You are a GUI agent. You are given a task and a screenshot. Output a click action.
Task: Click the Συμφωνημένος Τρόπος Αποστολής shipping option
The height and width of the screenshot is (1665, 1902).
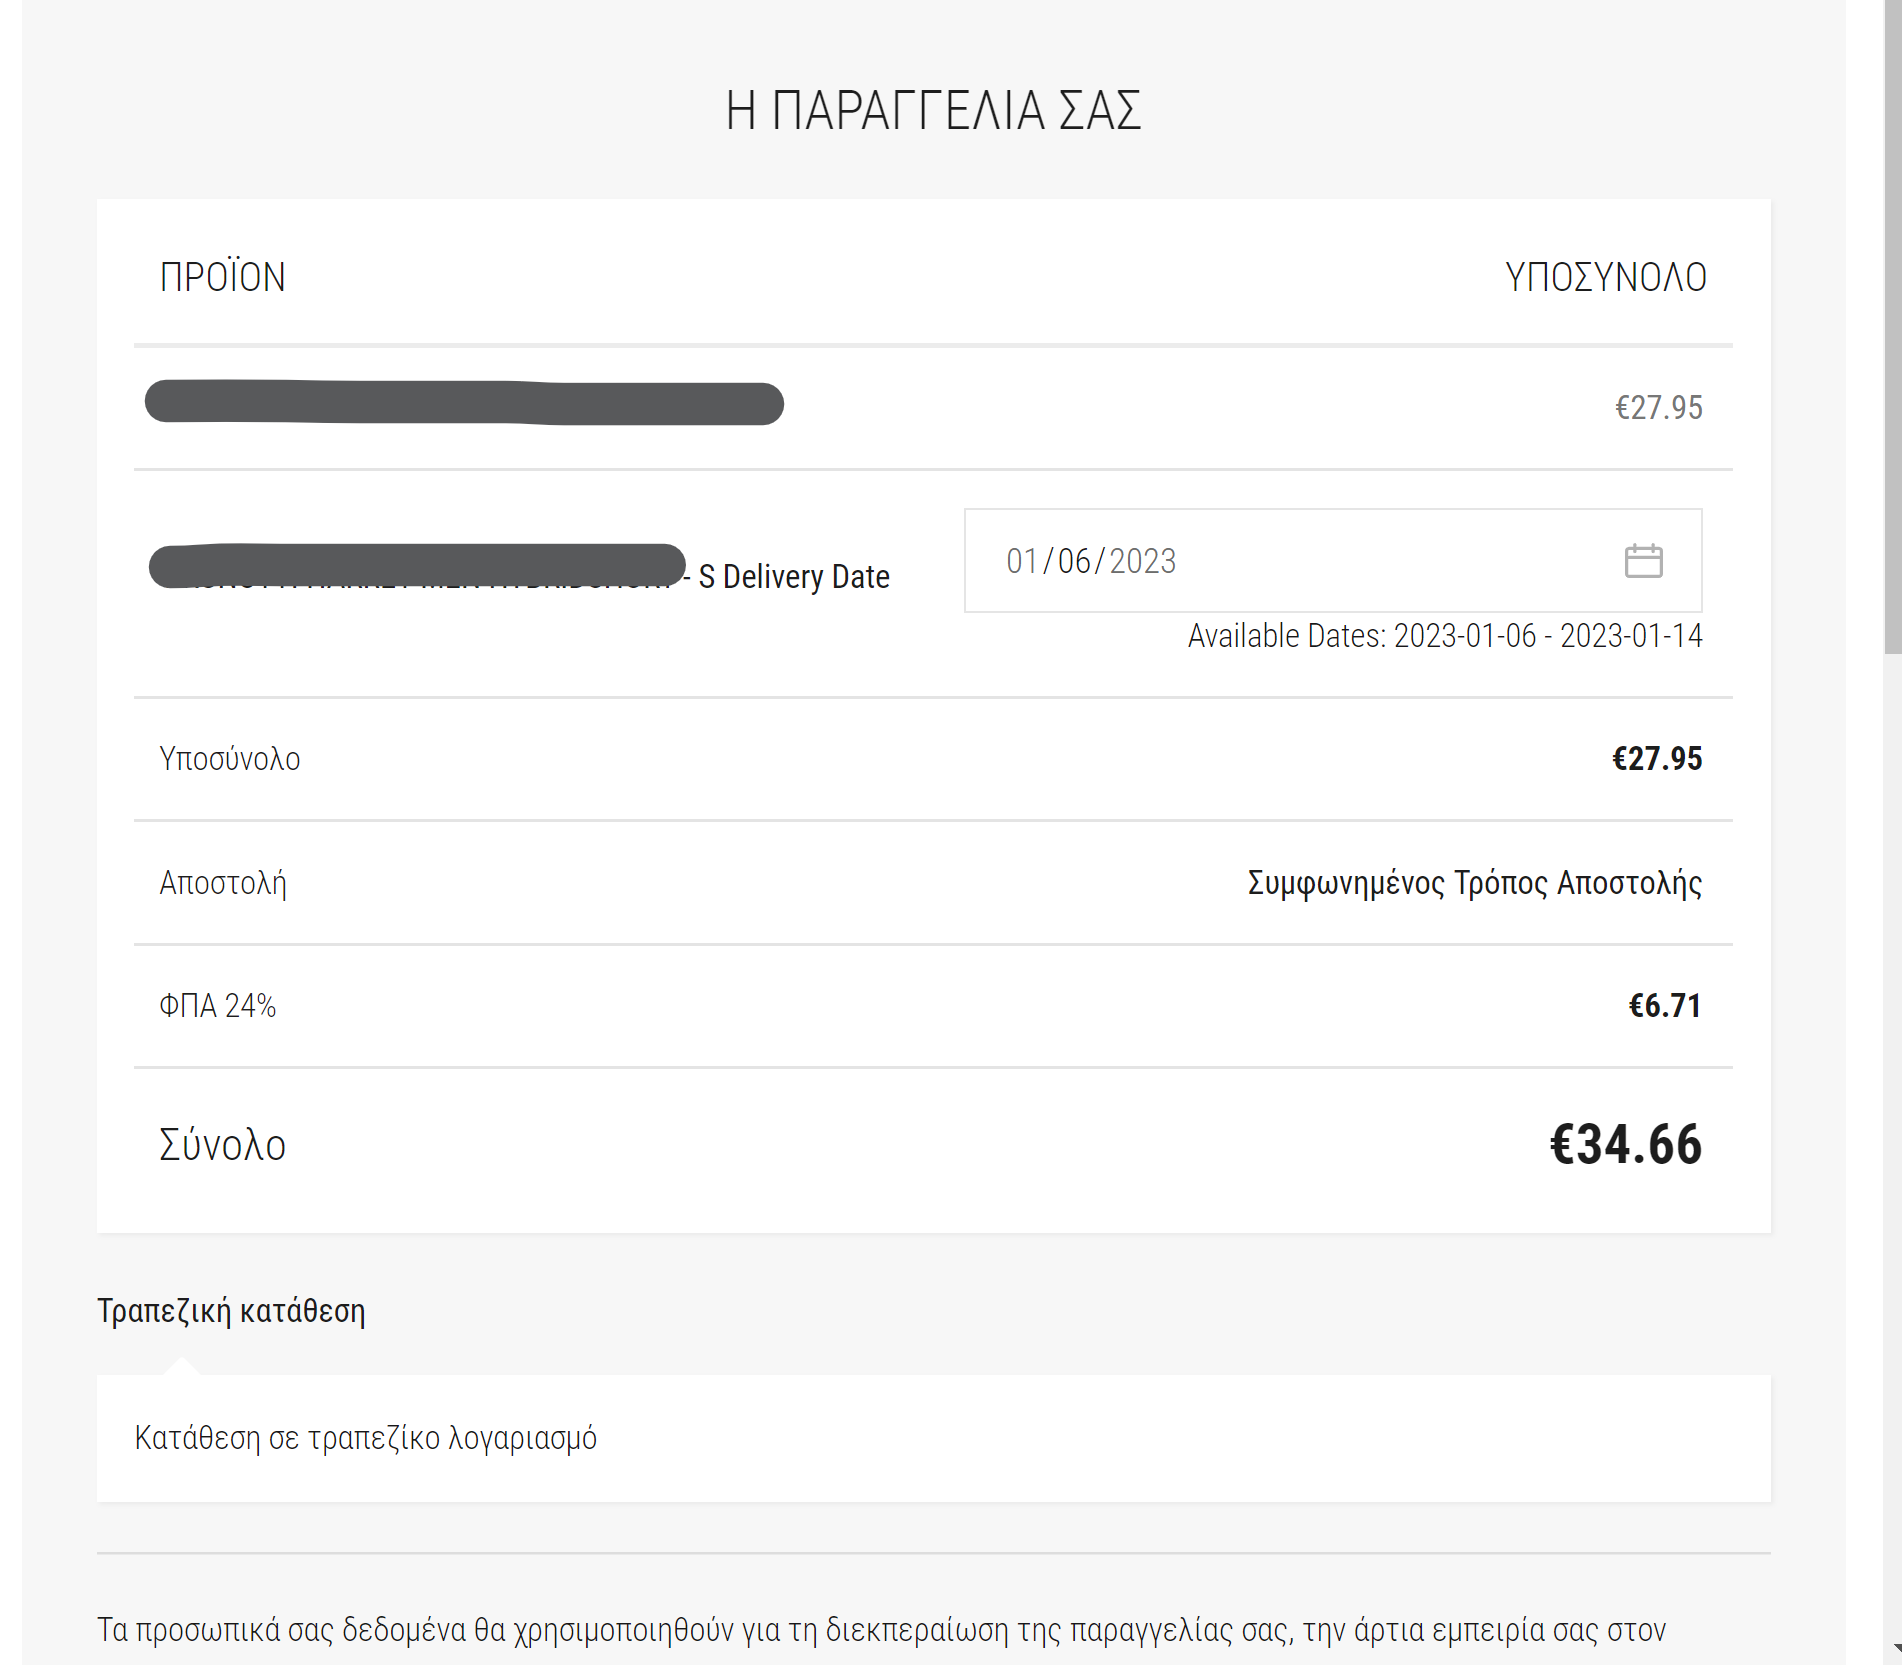(x=1474, y=883)
